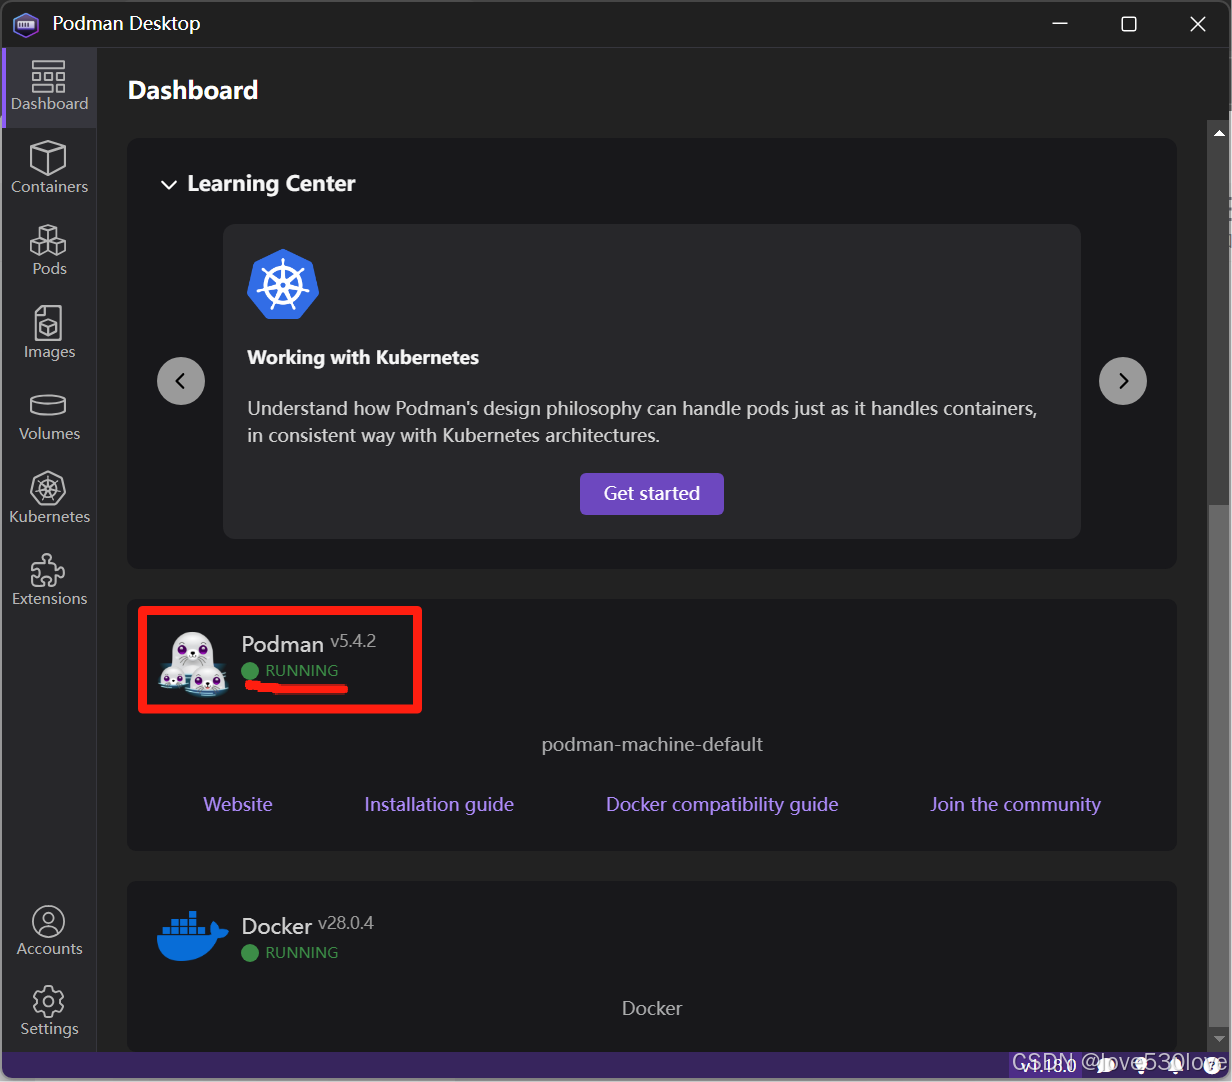The height and width of the screenshot is (1082, 1232).
Task: Click the Get started button
Action: 652,494
